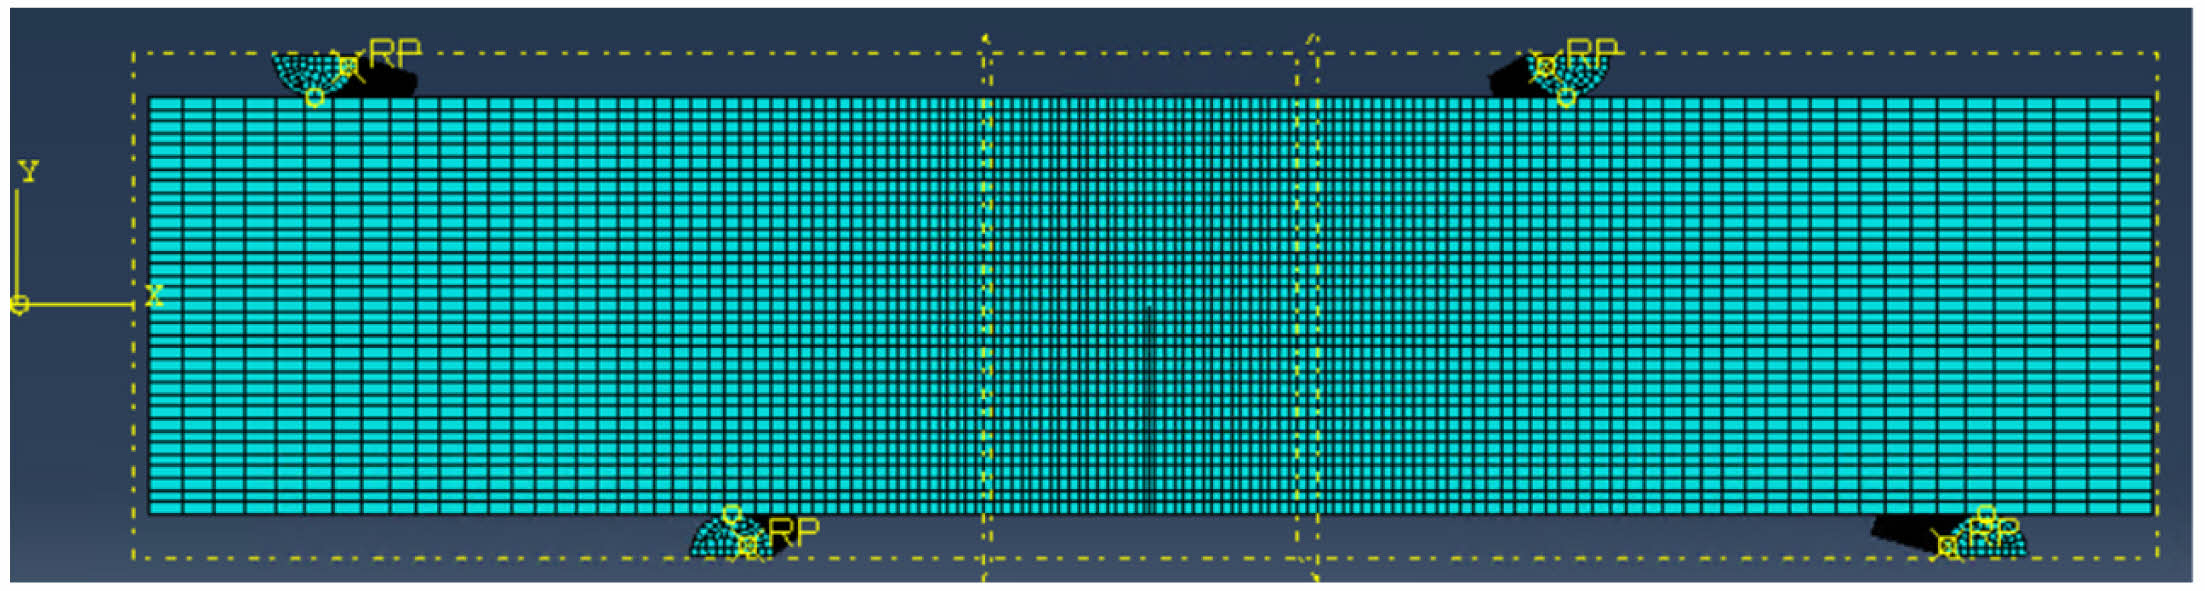Select the RP reference point label at top-left roller
2205x591 pixels.
click(395, 53)
